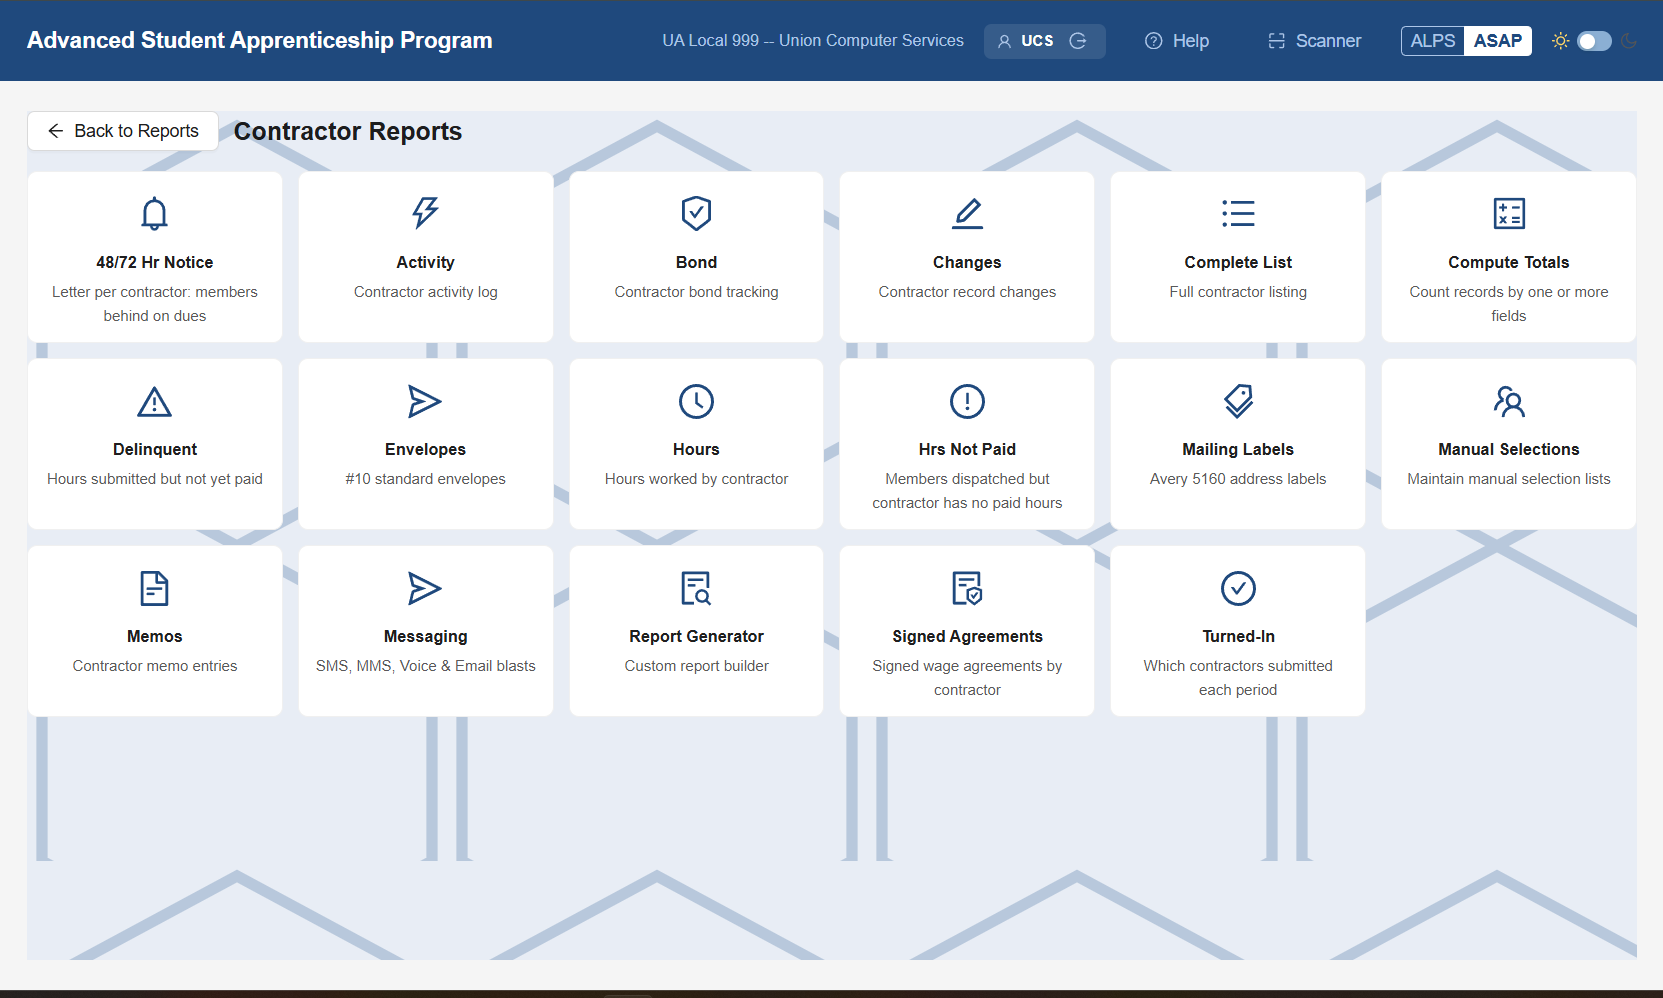Click the logout icon beside UCS
Viewport: 1663px width, 998px height.
tap(1078, 41)
